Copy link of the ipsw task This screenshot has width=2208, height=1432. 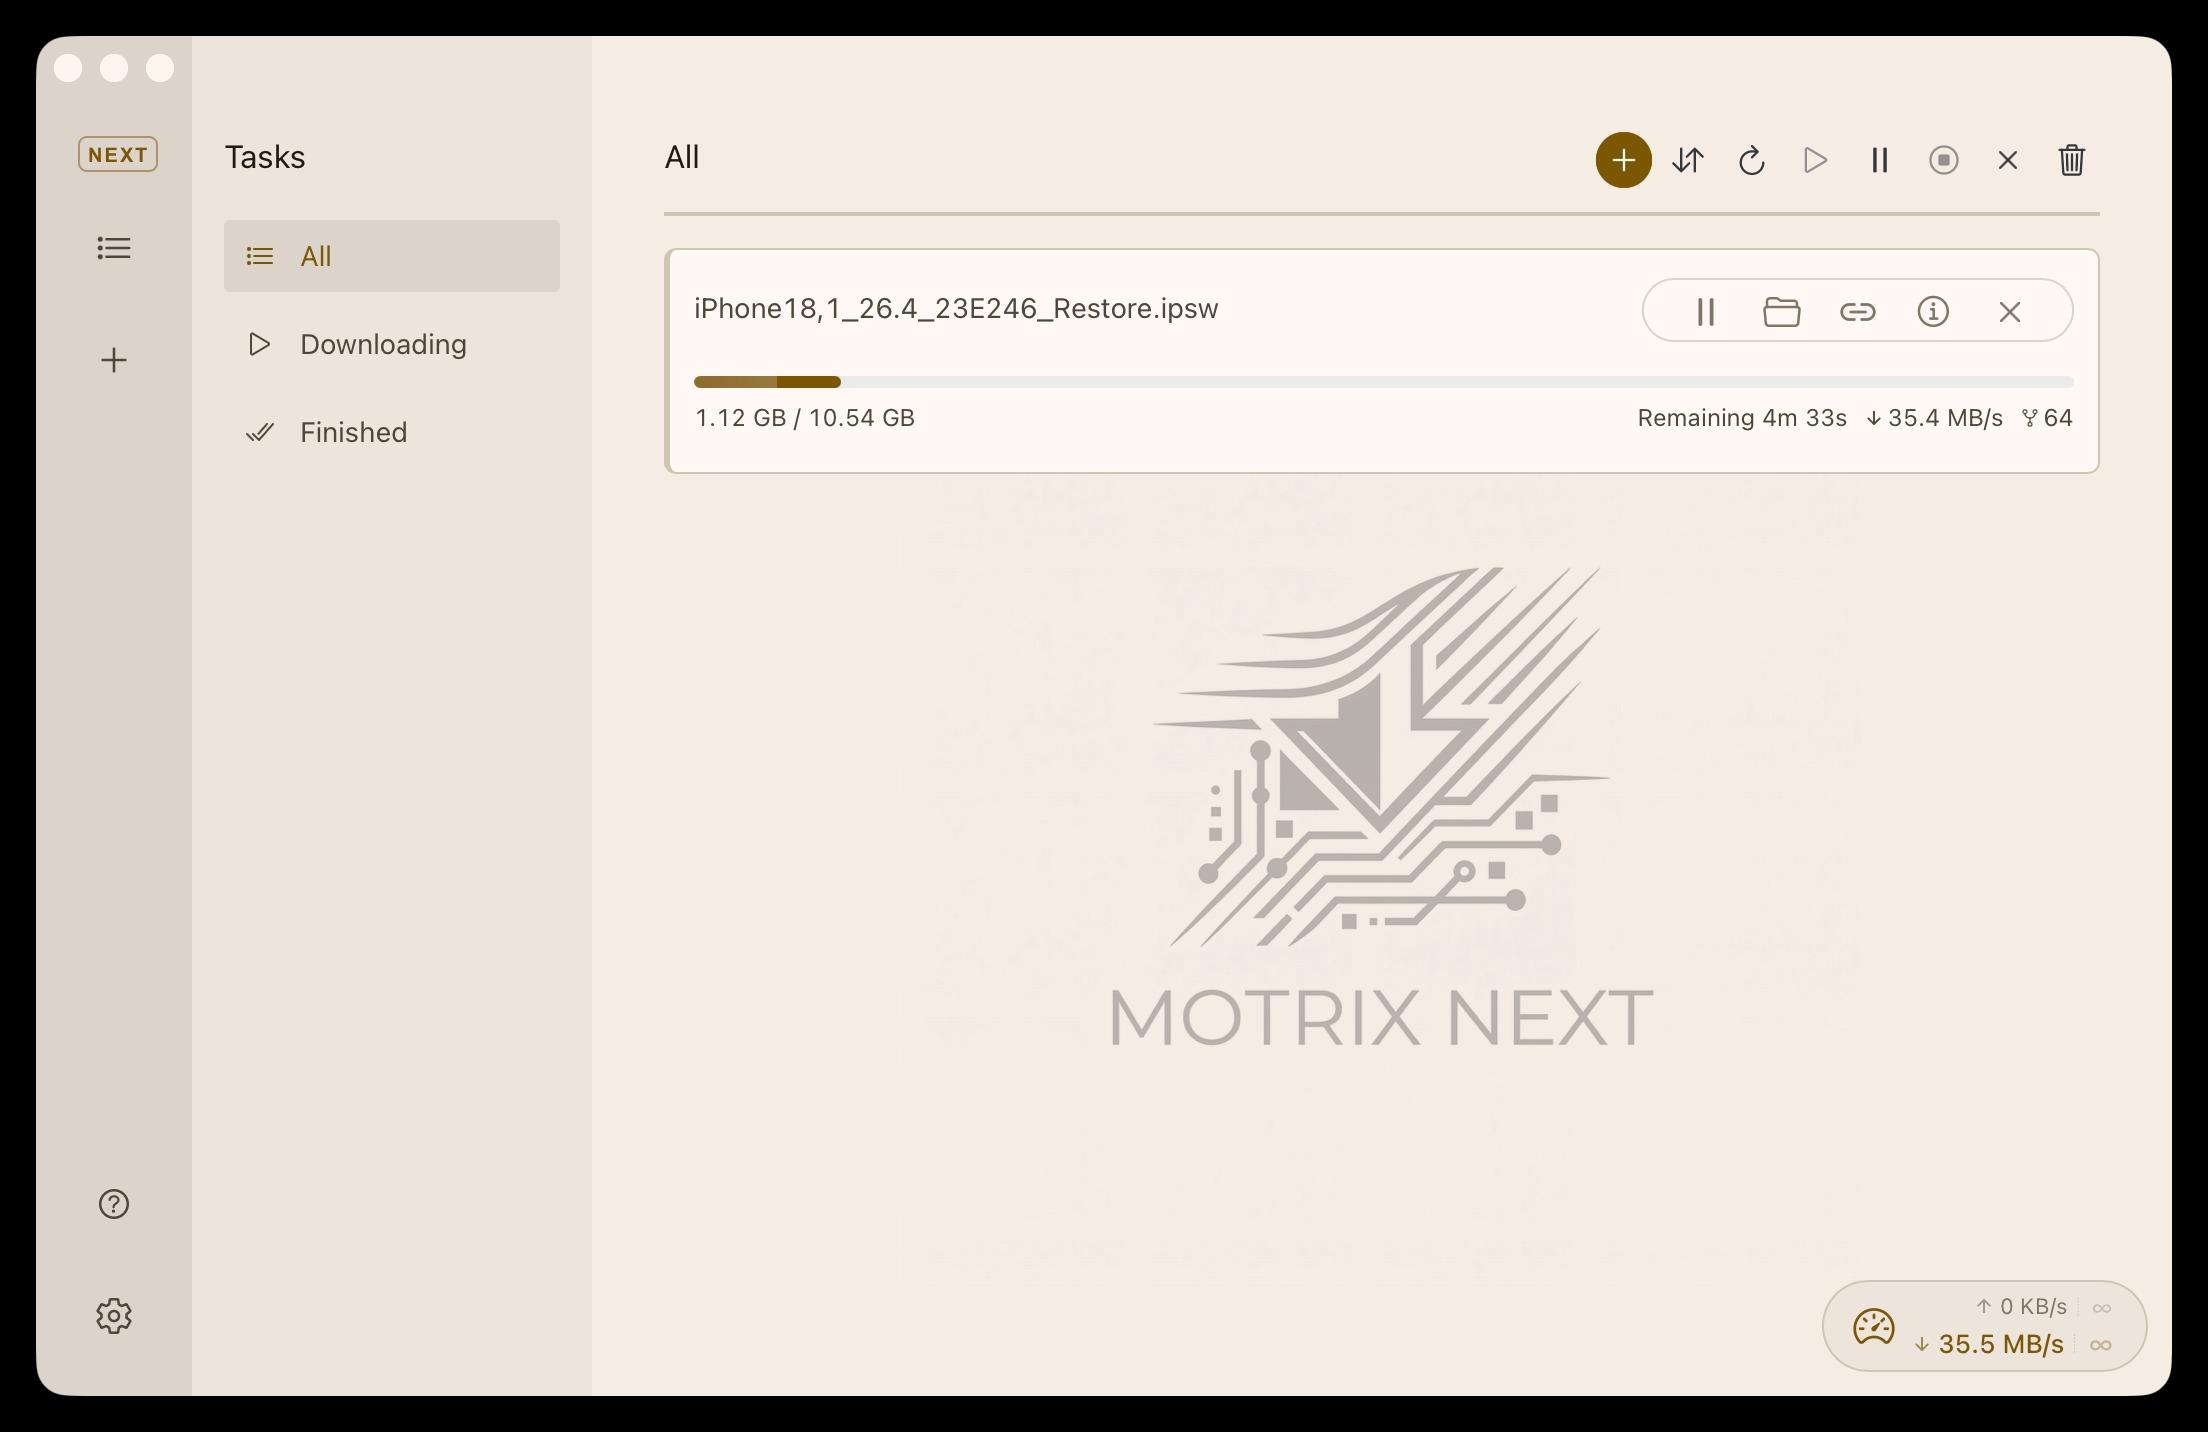click(1857, 312)
